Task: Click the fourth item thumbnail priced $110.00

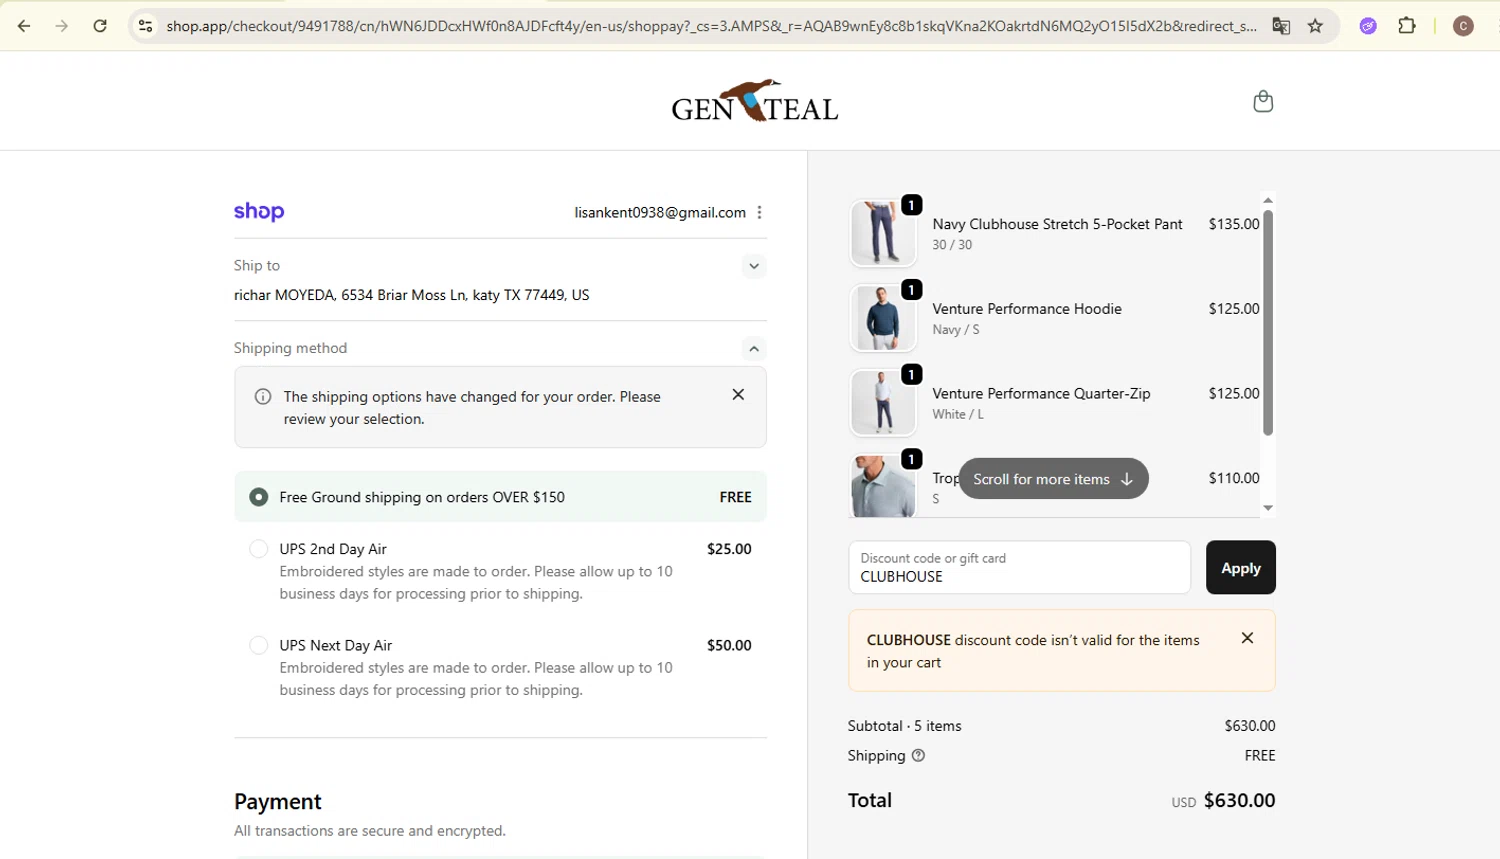Action: [x=883, y=486]
